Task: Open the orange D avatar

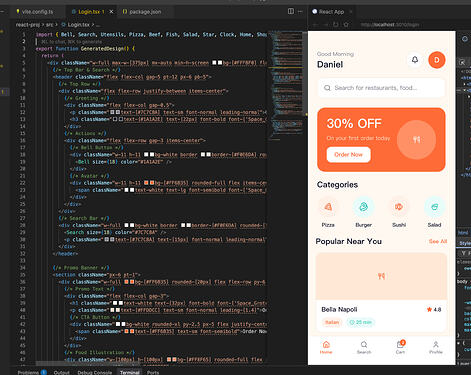Action: coord(437,60)
